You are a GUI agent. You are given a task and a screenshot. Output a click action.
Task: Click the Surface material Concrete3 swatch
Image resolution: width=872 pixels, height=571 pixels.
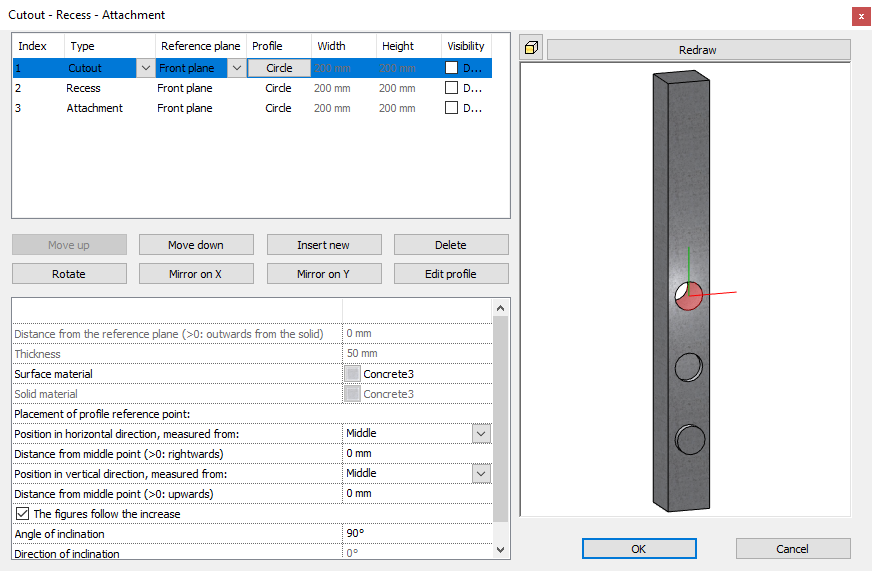(352, 374)
